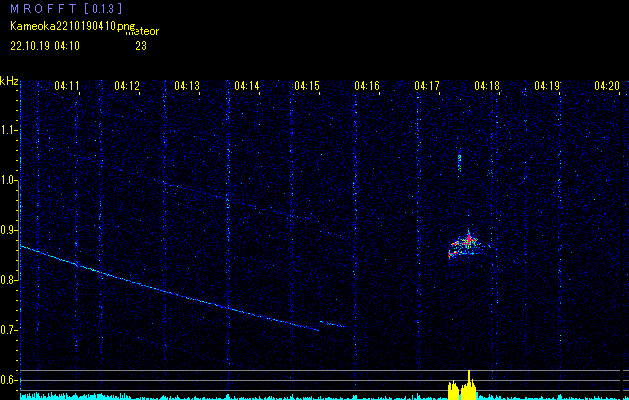
Task: Click the red-pink meteor echo burst in spectrogram
Action: (465, 244)
